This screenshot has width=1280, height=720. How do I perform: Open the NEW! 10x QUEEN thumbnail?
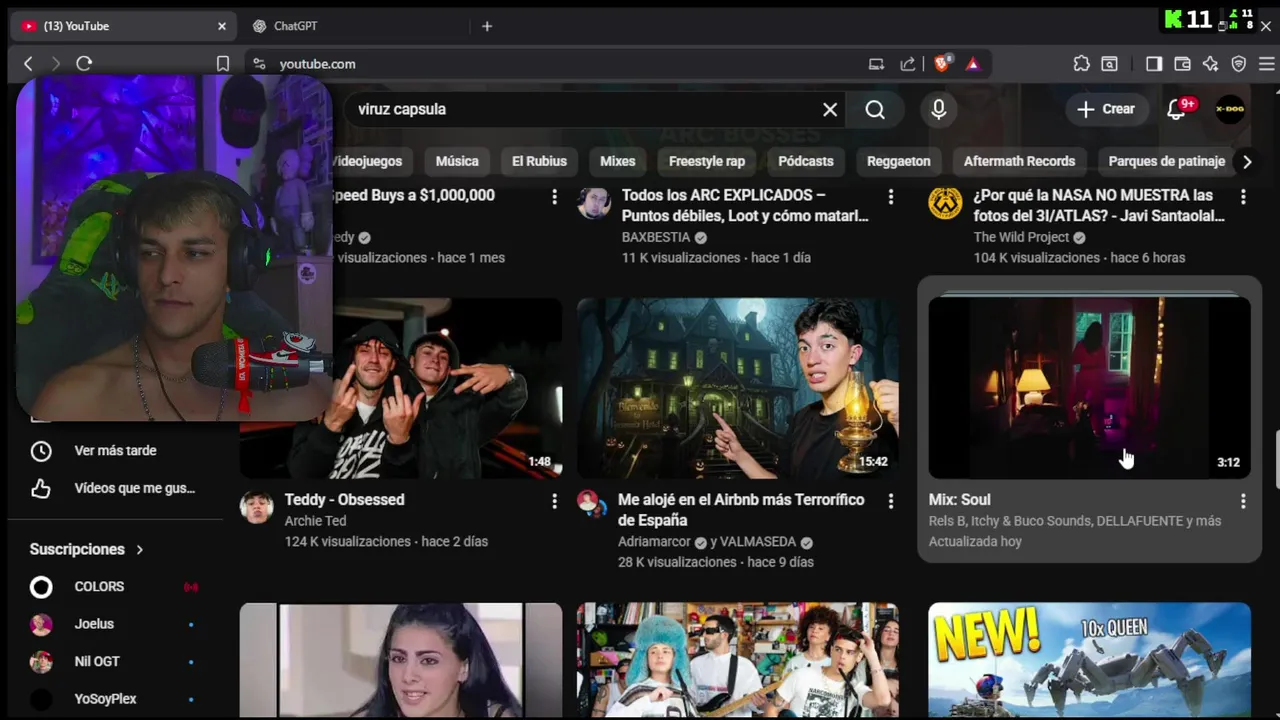tap(1090, 660)
